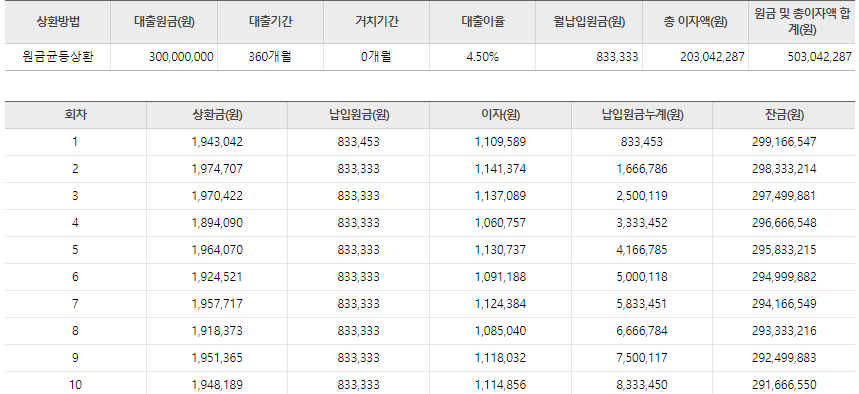
Task: Select repayment amount 1,943,042 in row 1
Action: pos(217,142)
